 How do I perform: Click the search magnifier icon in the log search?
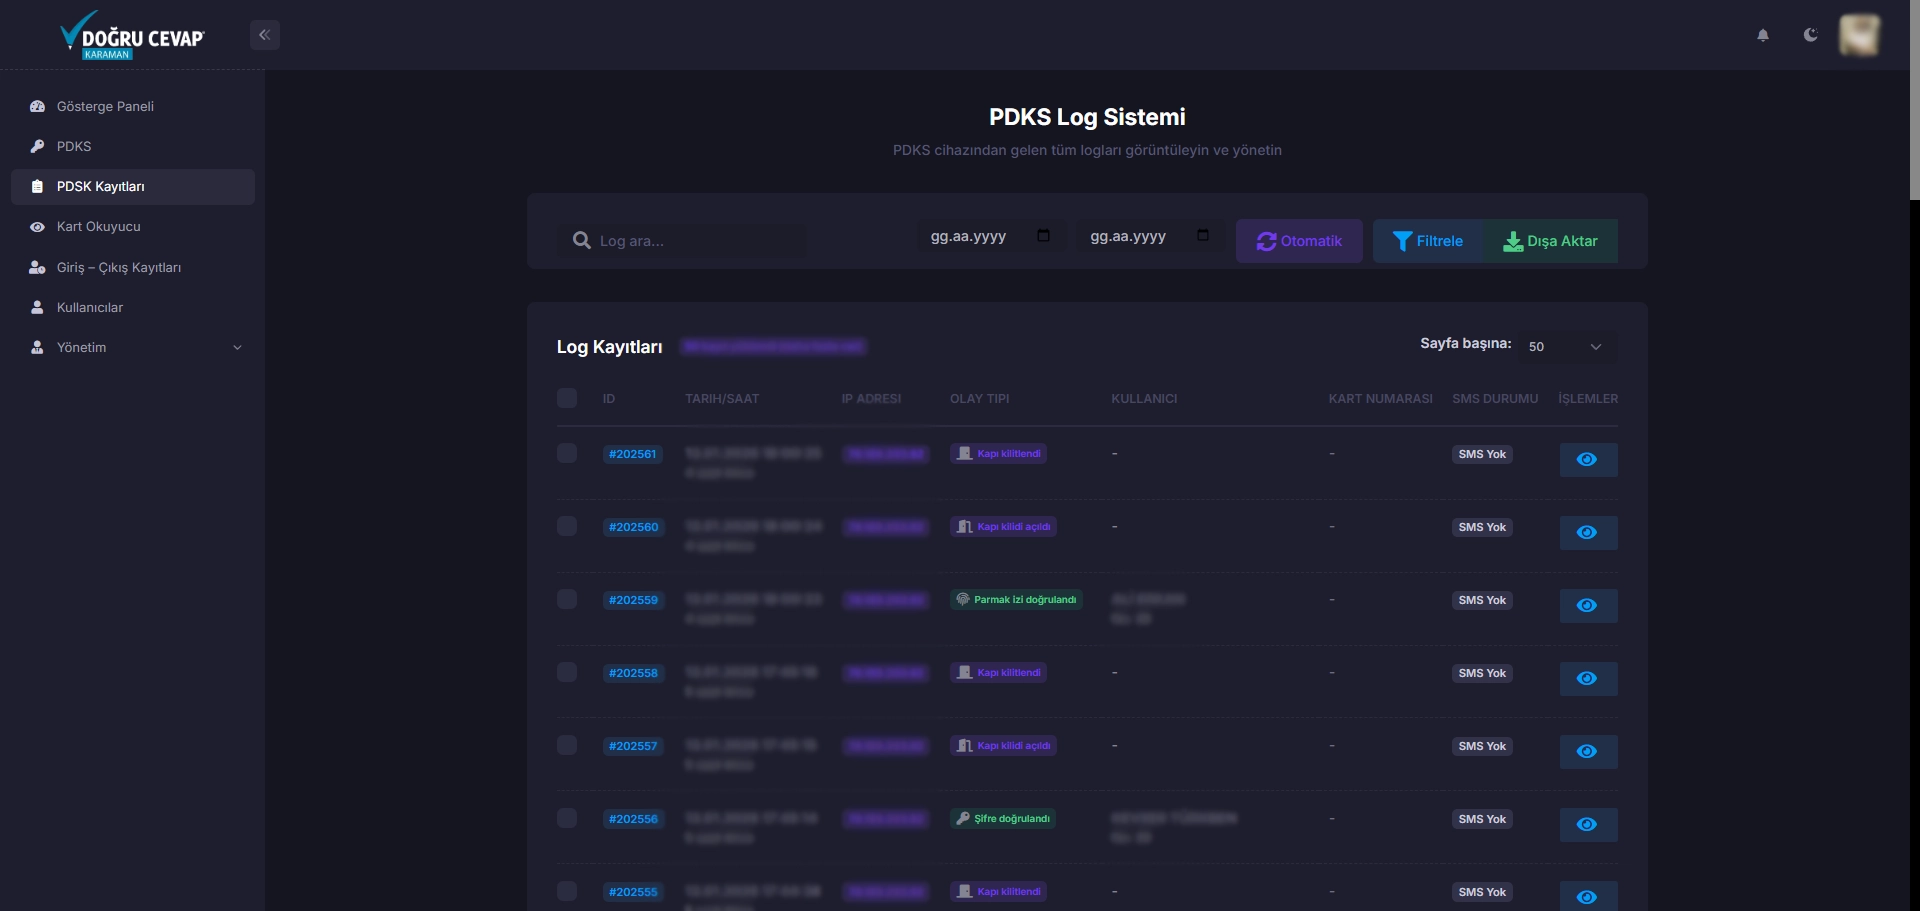point(581,241)
